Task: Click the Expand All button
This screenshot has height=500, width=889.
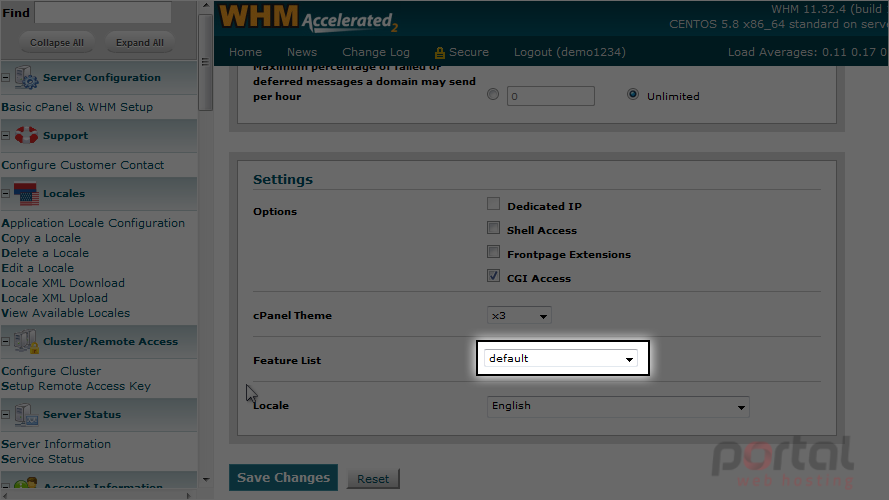Action: 139,43
